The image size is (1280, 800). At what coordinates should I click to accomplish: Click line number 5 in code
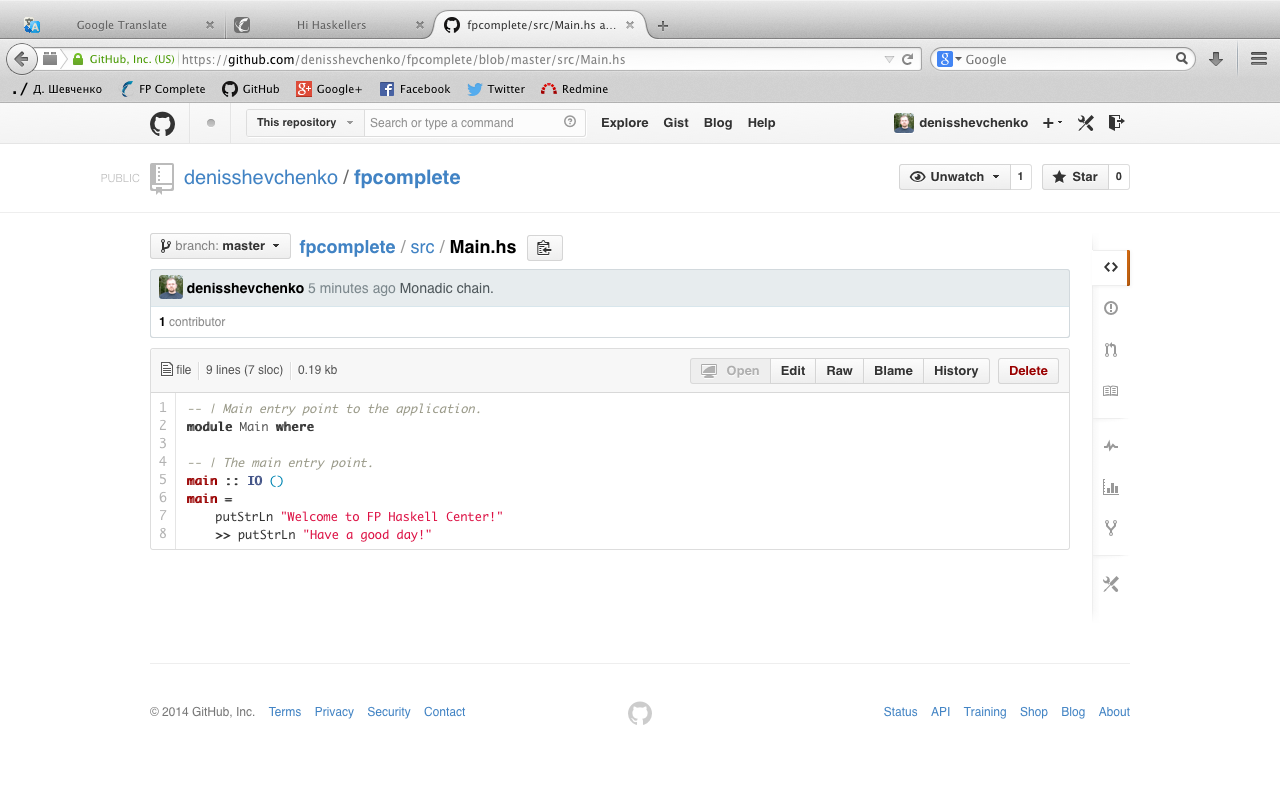click(163, 480)
